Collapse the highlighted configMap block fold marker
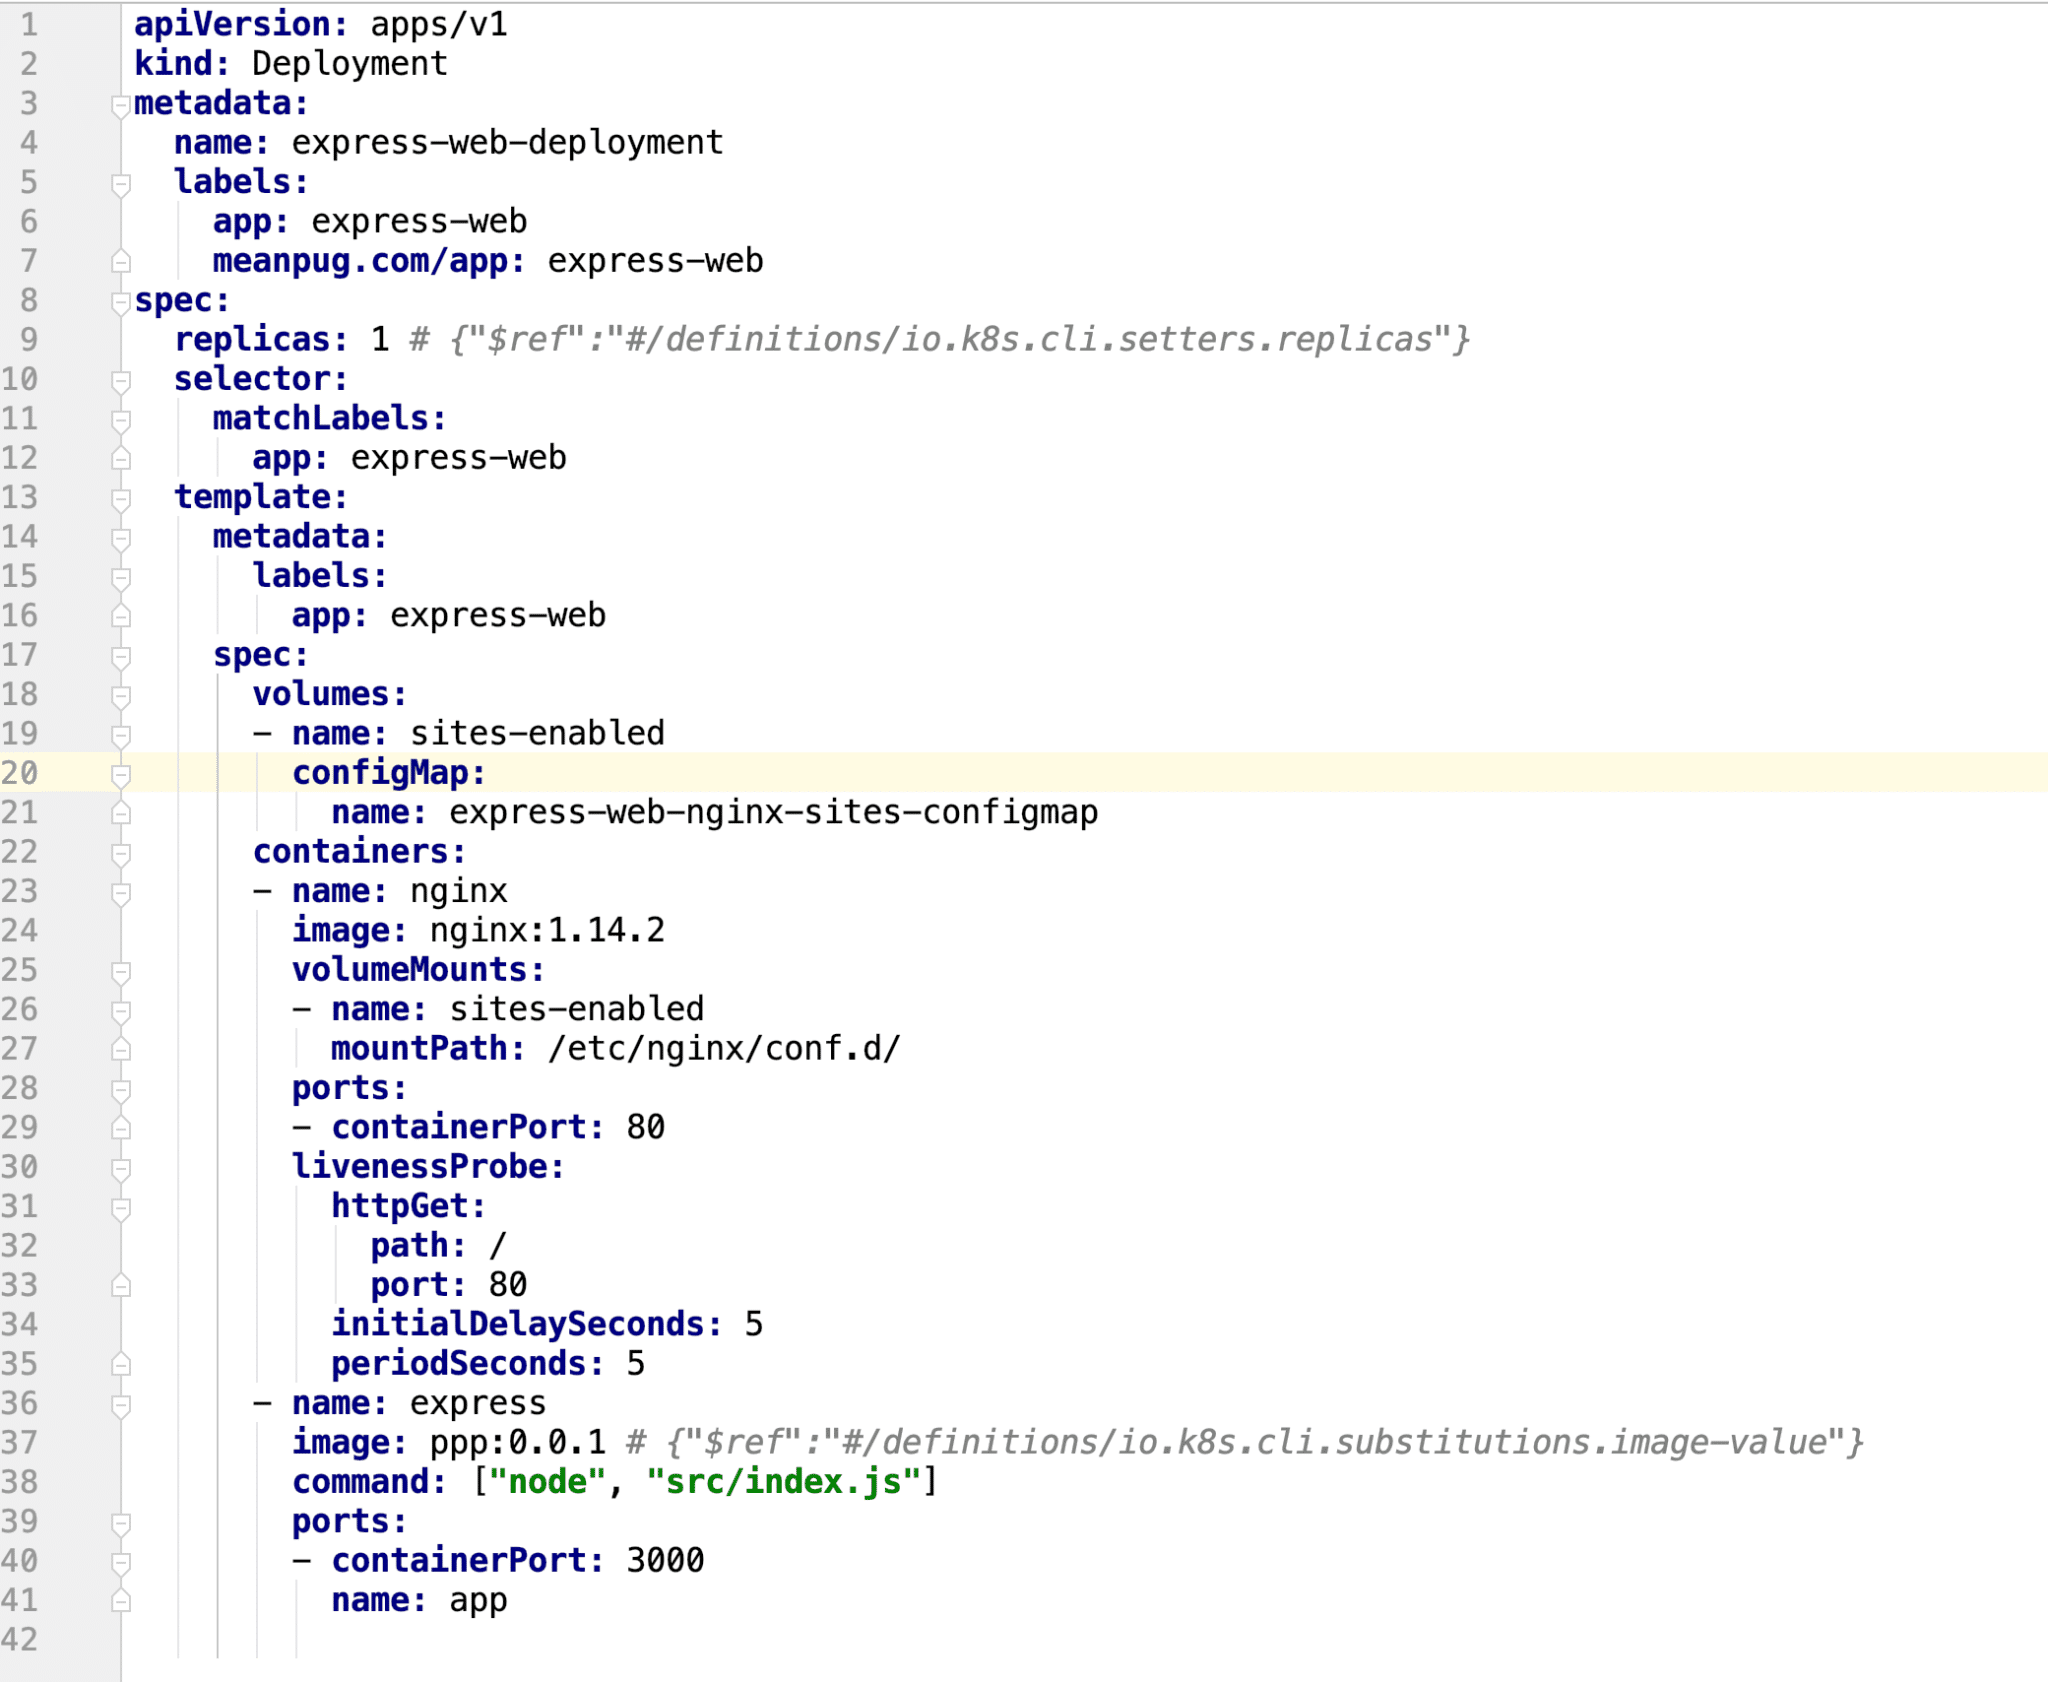Screen dimensions: 2048x1682 120,774
